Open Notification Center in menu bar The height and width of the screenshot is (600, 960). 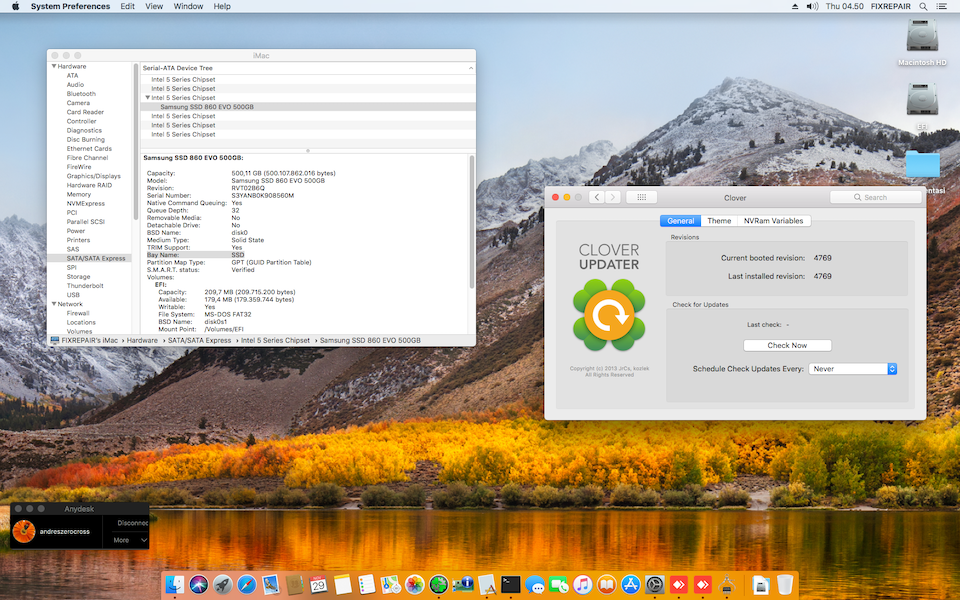click(x=942, y=6)
